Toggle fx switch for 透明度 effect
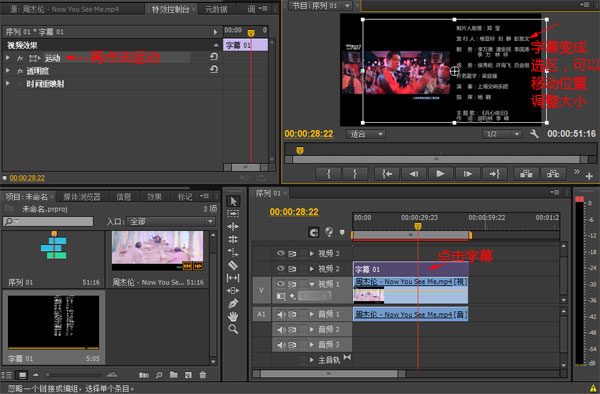 point(20,71)
